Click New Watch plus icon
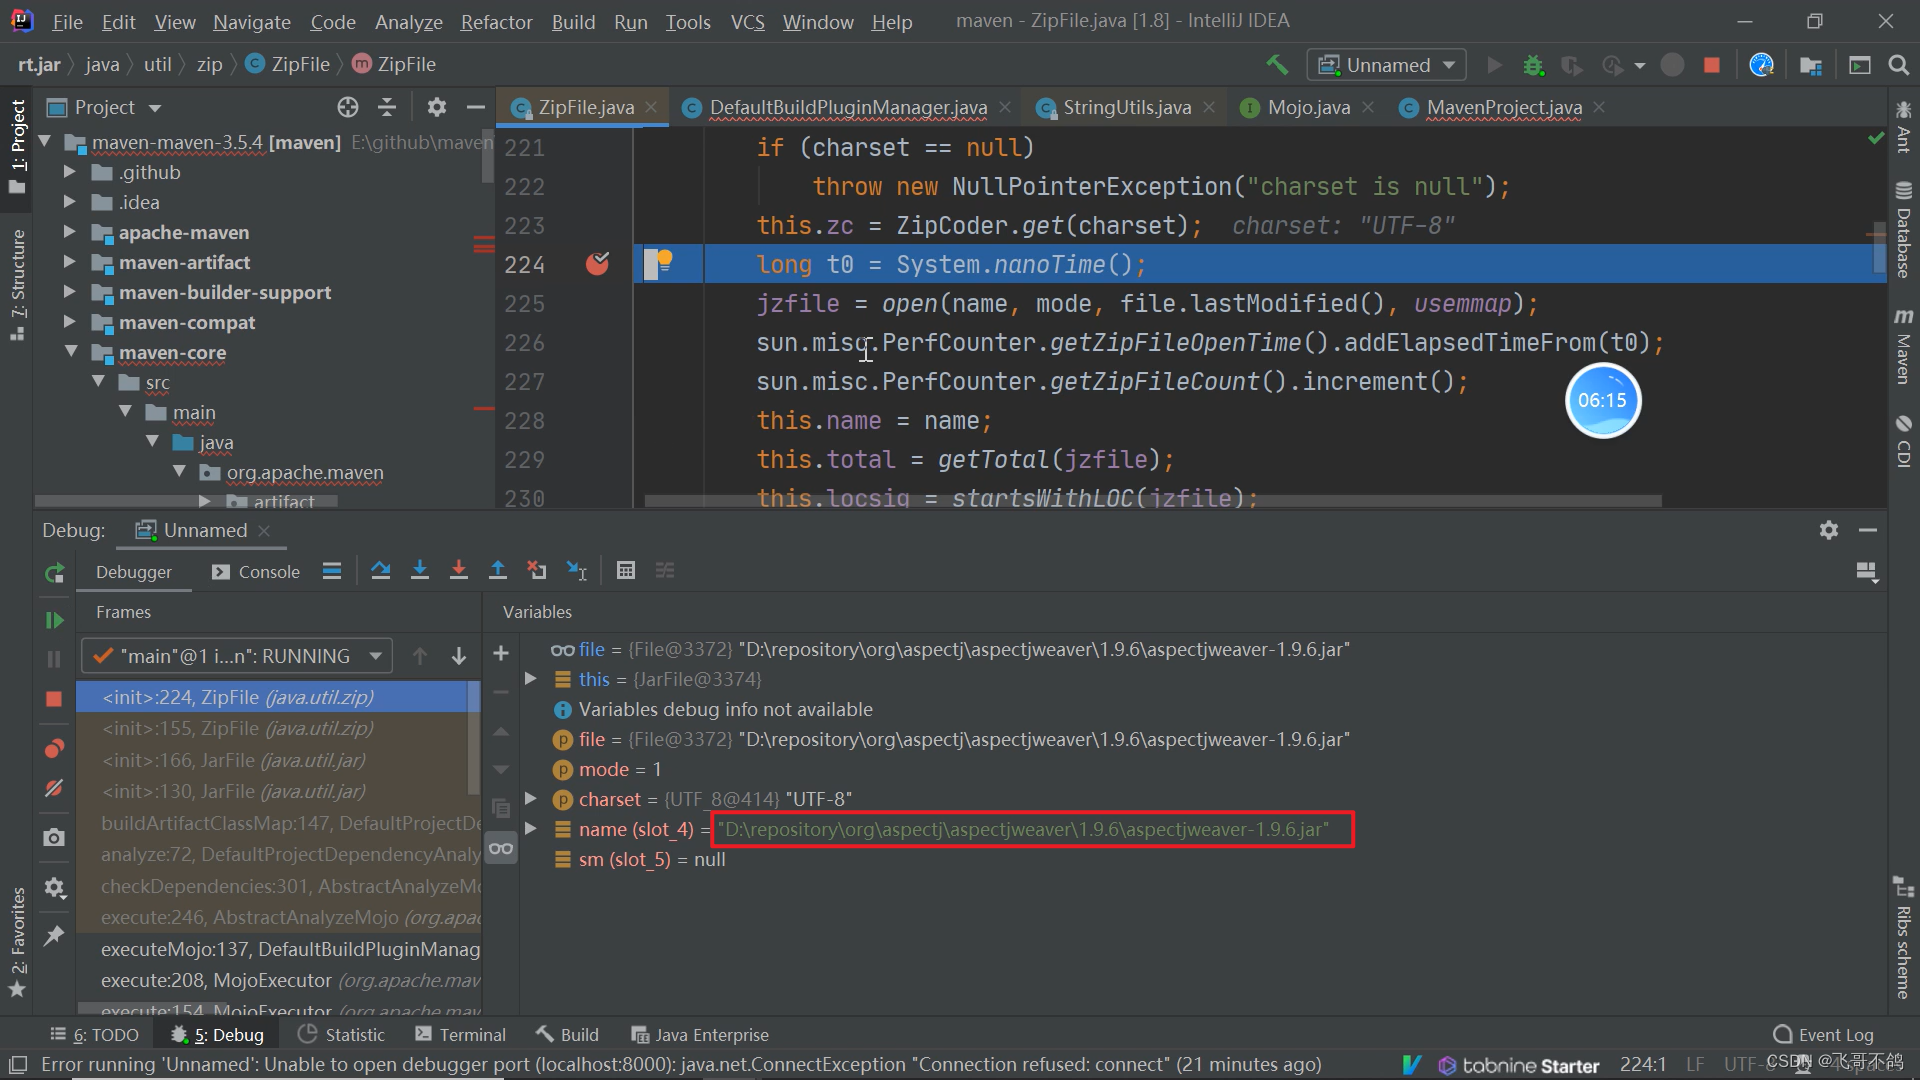The image size is (1920, 1080). (501, 653)
